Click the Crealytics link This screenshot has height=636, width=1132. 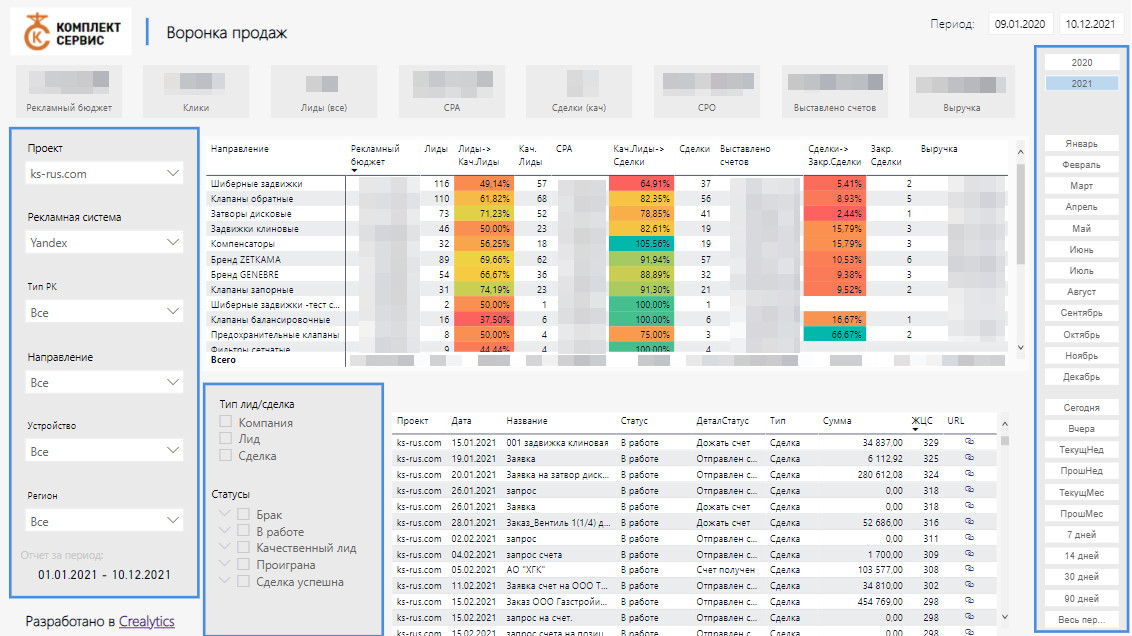146,621
